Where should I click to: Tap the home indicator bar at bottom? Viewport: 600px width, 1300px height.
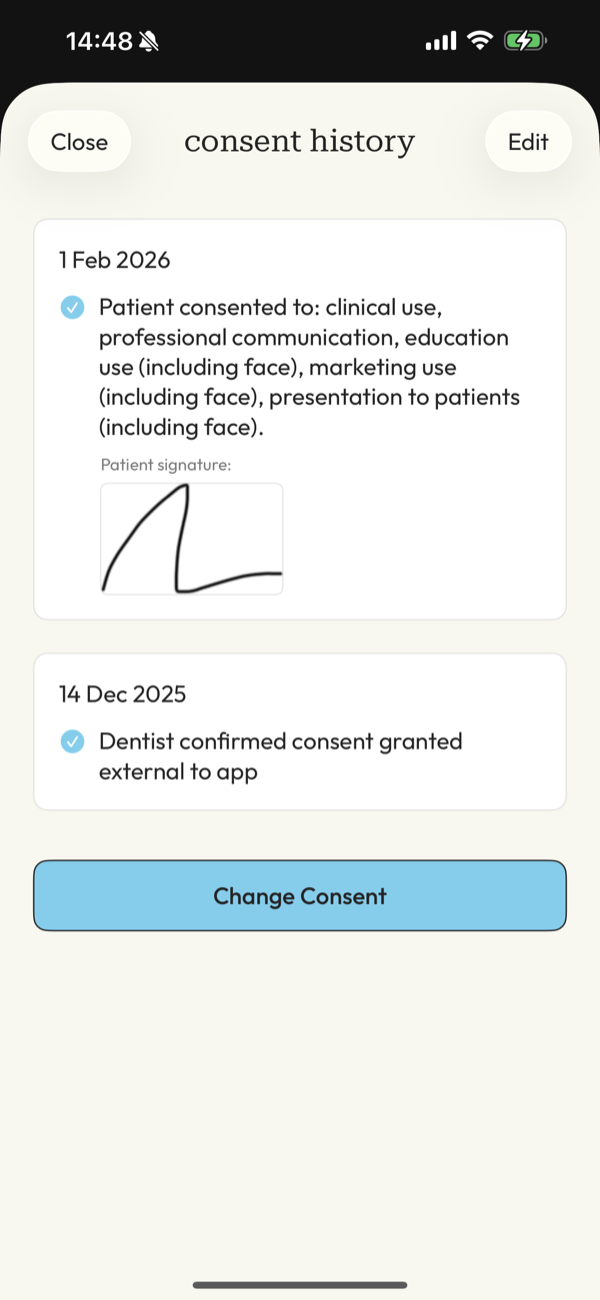point(299,1283)
